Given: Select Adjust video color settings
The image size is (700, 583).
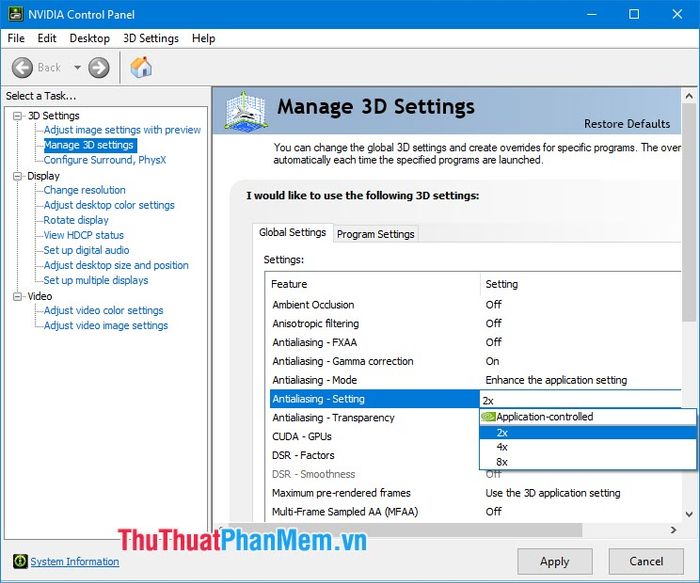Looking at the screenshot, I should point(104,310).
